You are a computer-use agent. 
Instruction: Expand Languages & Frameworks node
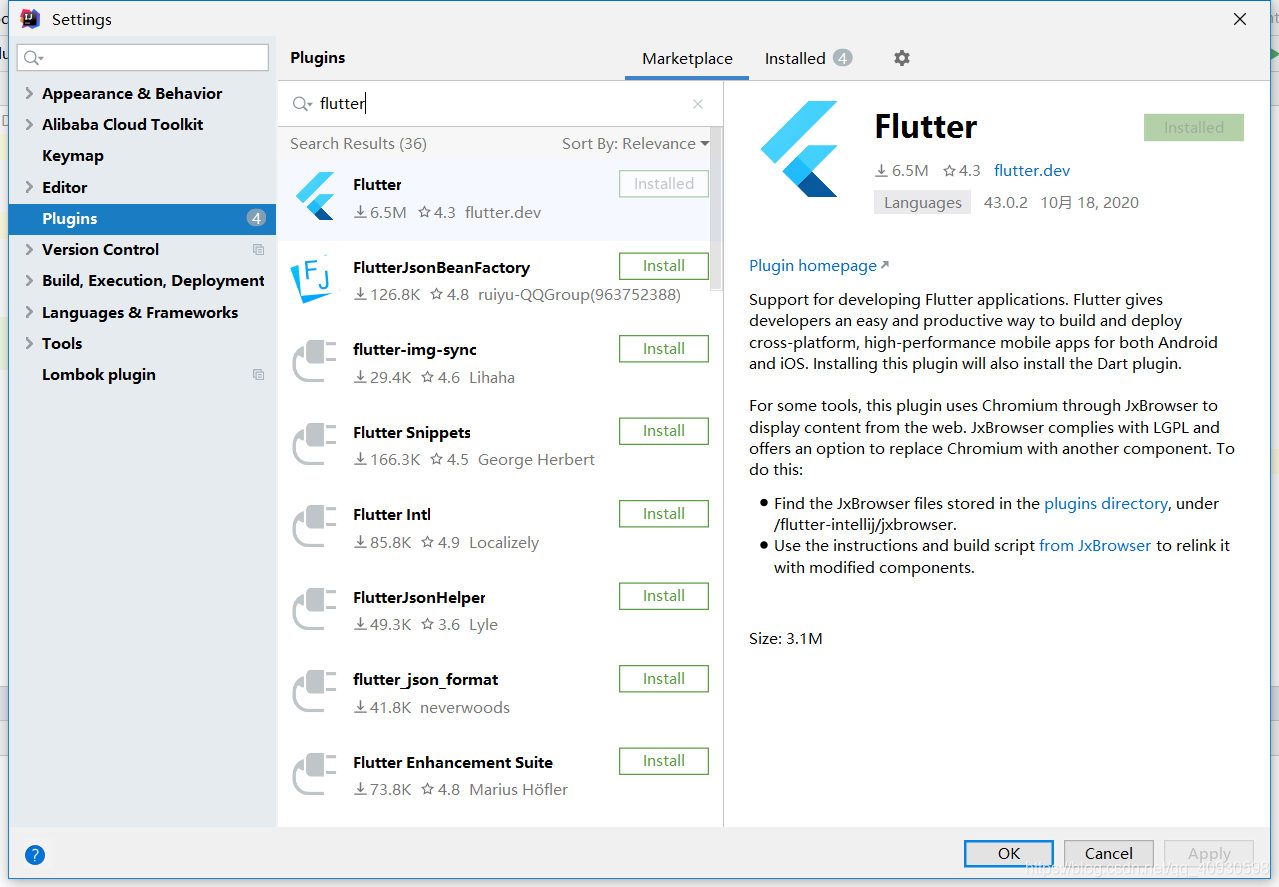pyautogui.click(x=28, y=312)
